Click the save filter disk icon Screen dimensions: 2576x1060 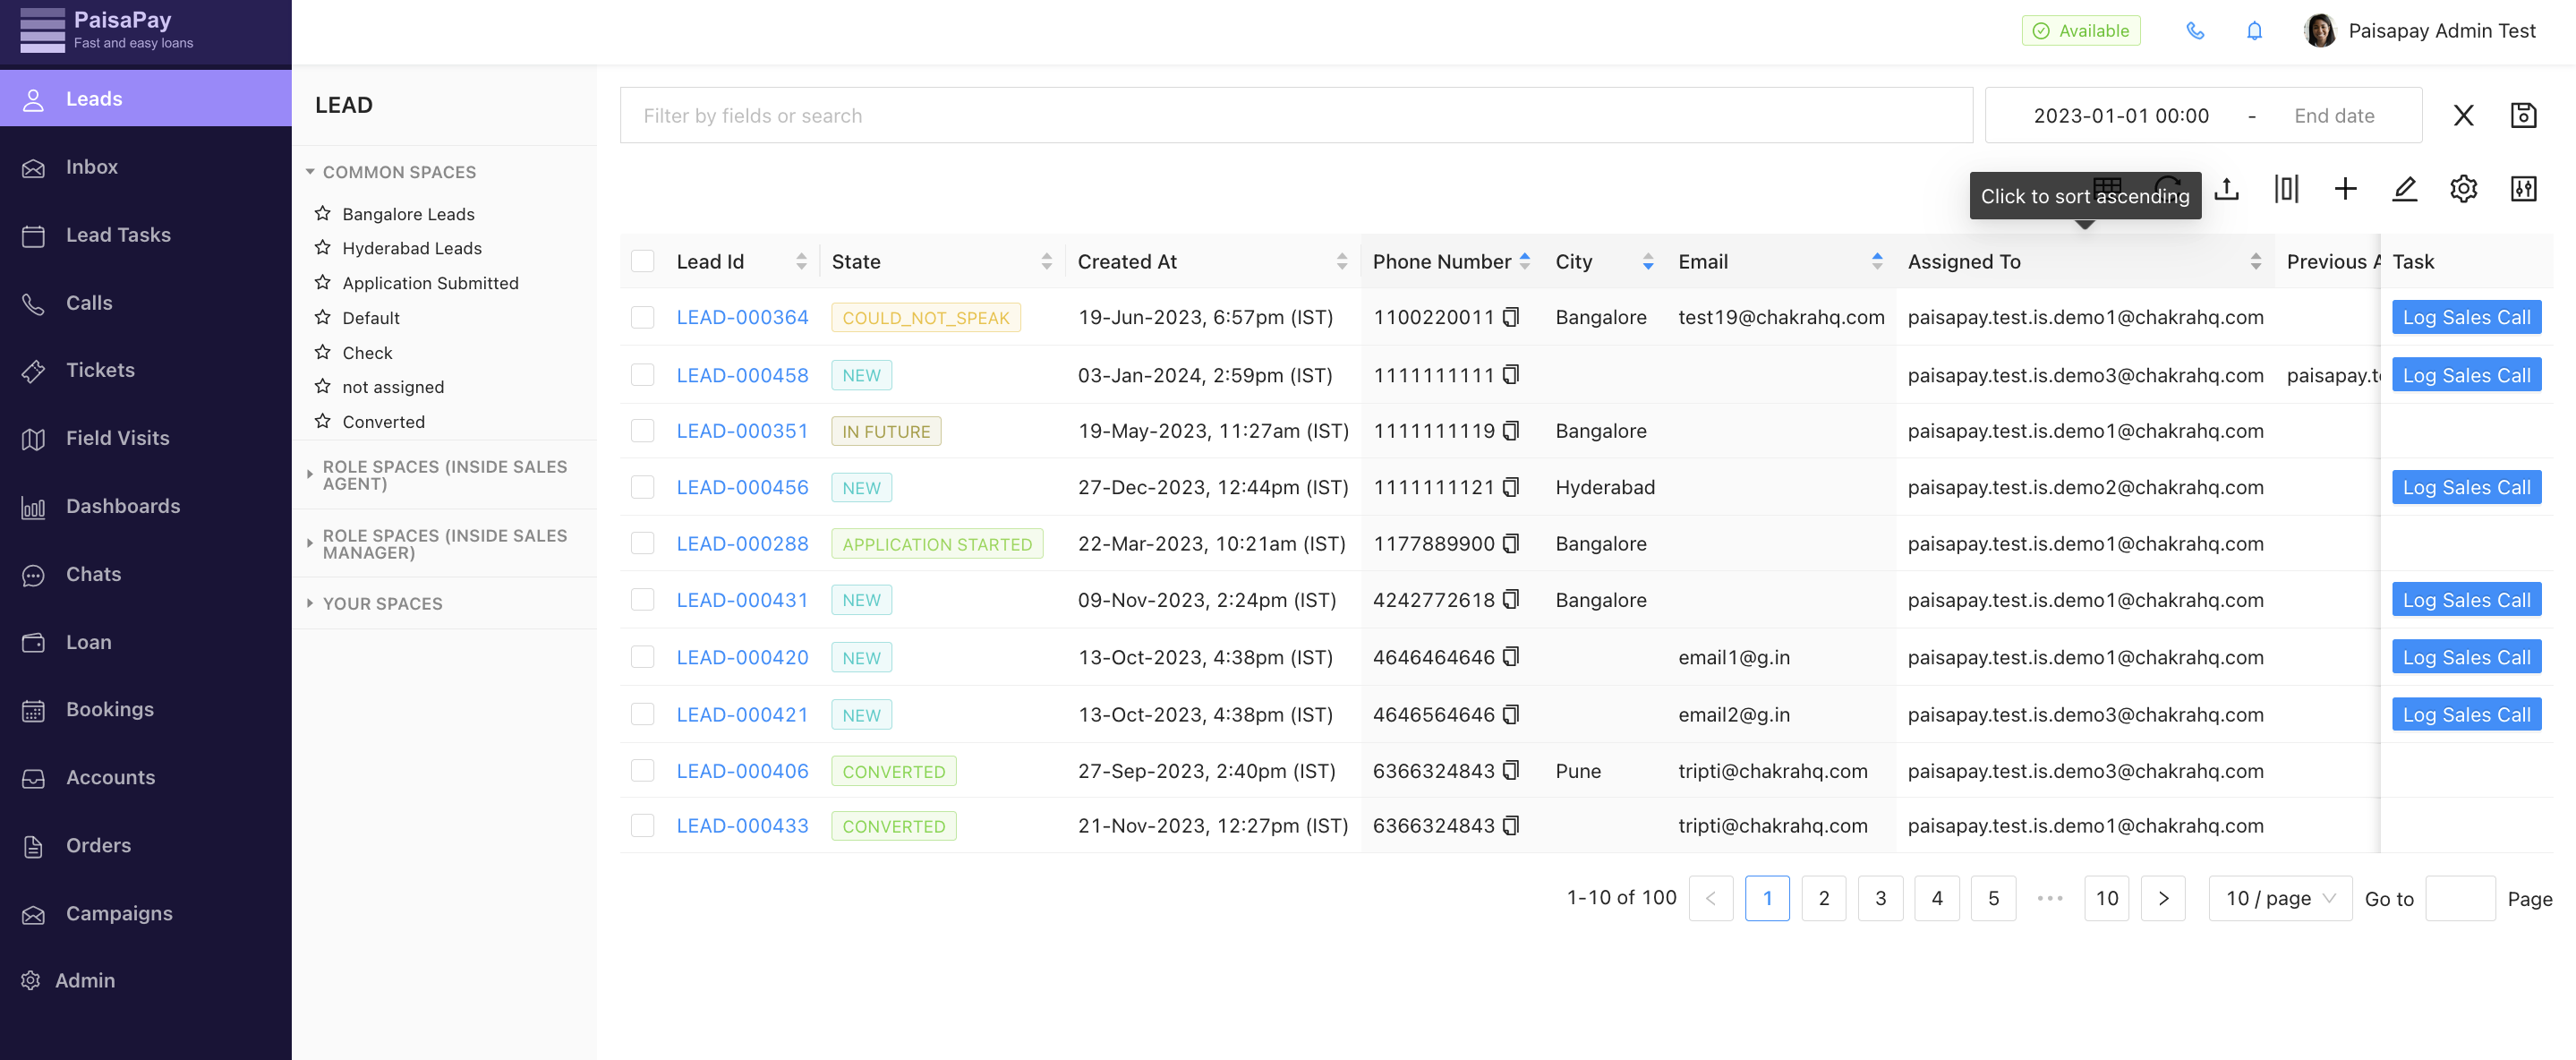[2523, 115]
